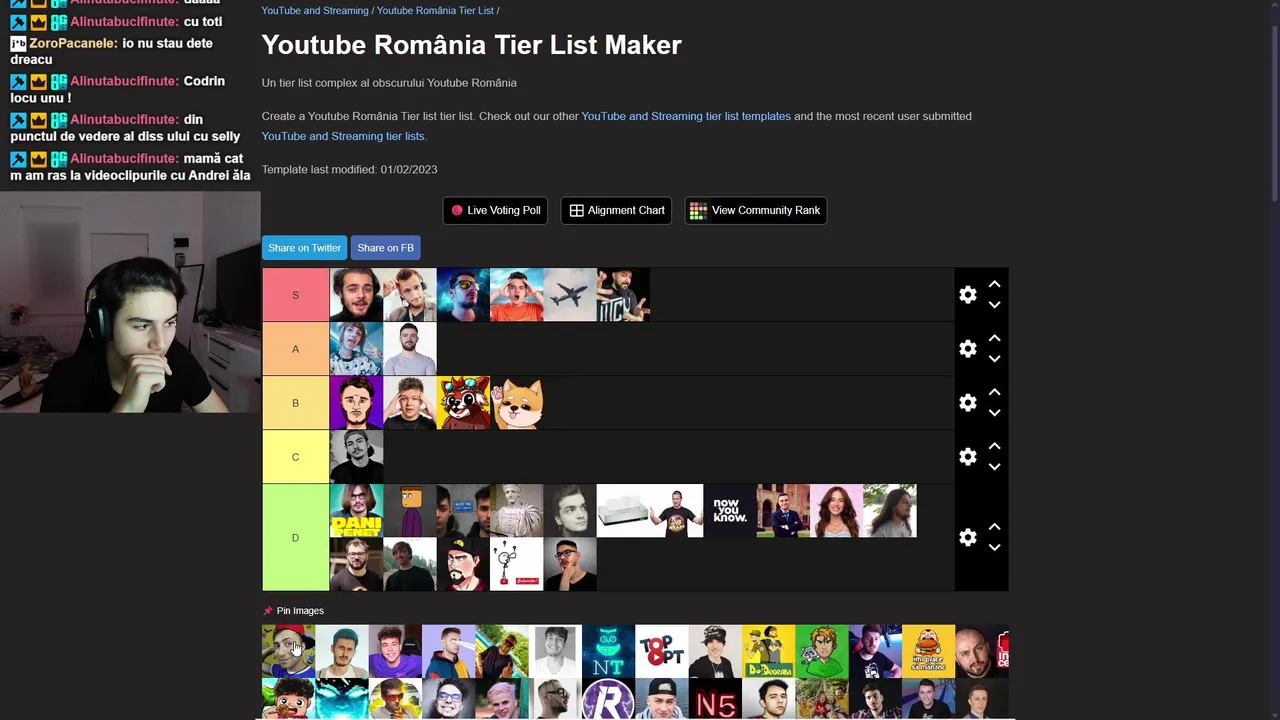Move A tier row down with arrow

point(994,359)
